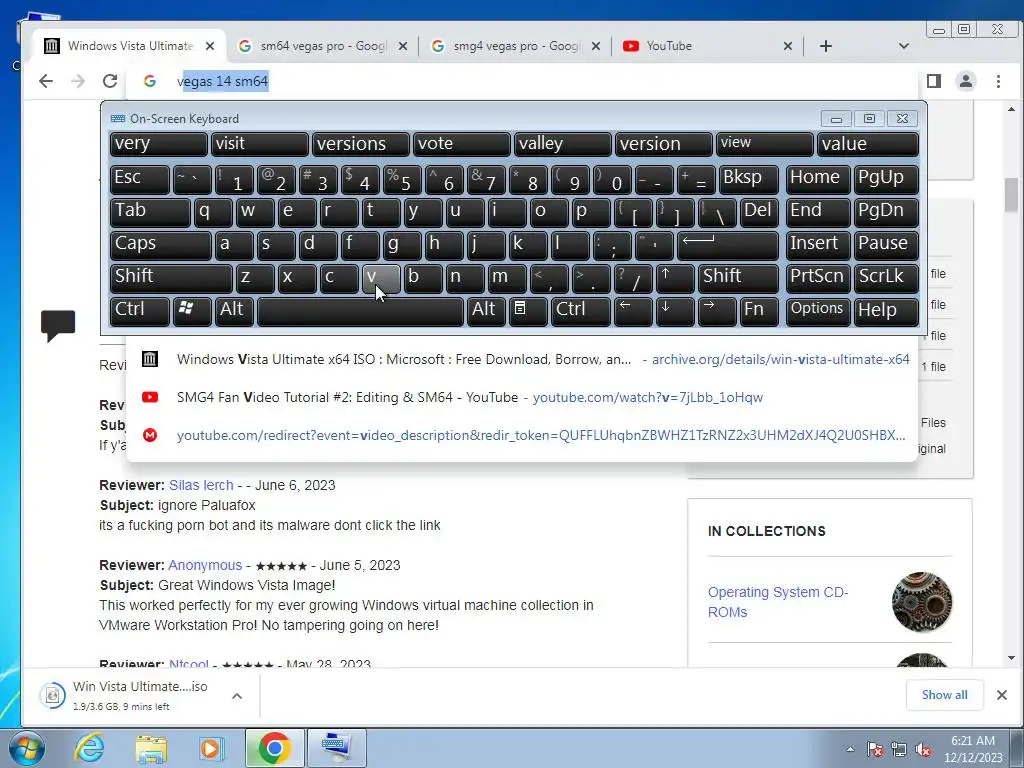Toggle the ScrLk key
Screen dimensions: 1024x768
(x=886, y=278)
